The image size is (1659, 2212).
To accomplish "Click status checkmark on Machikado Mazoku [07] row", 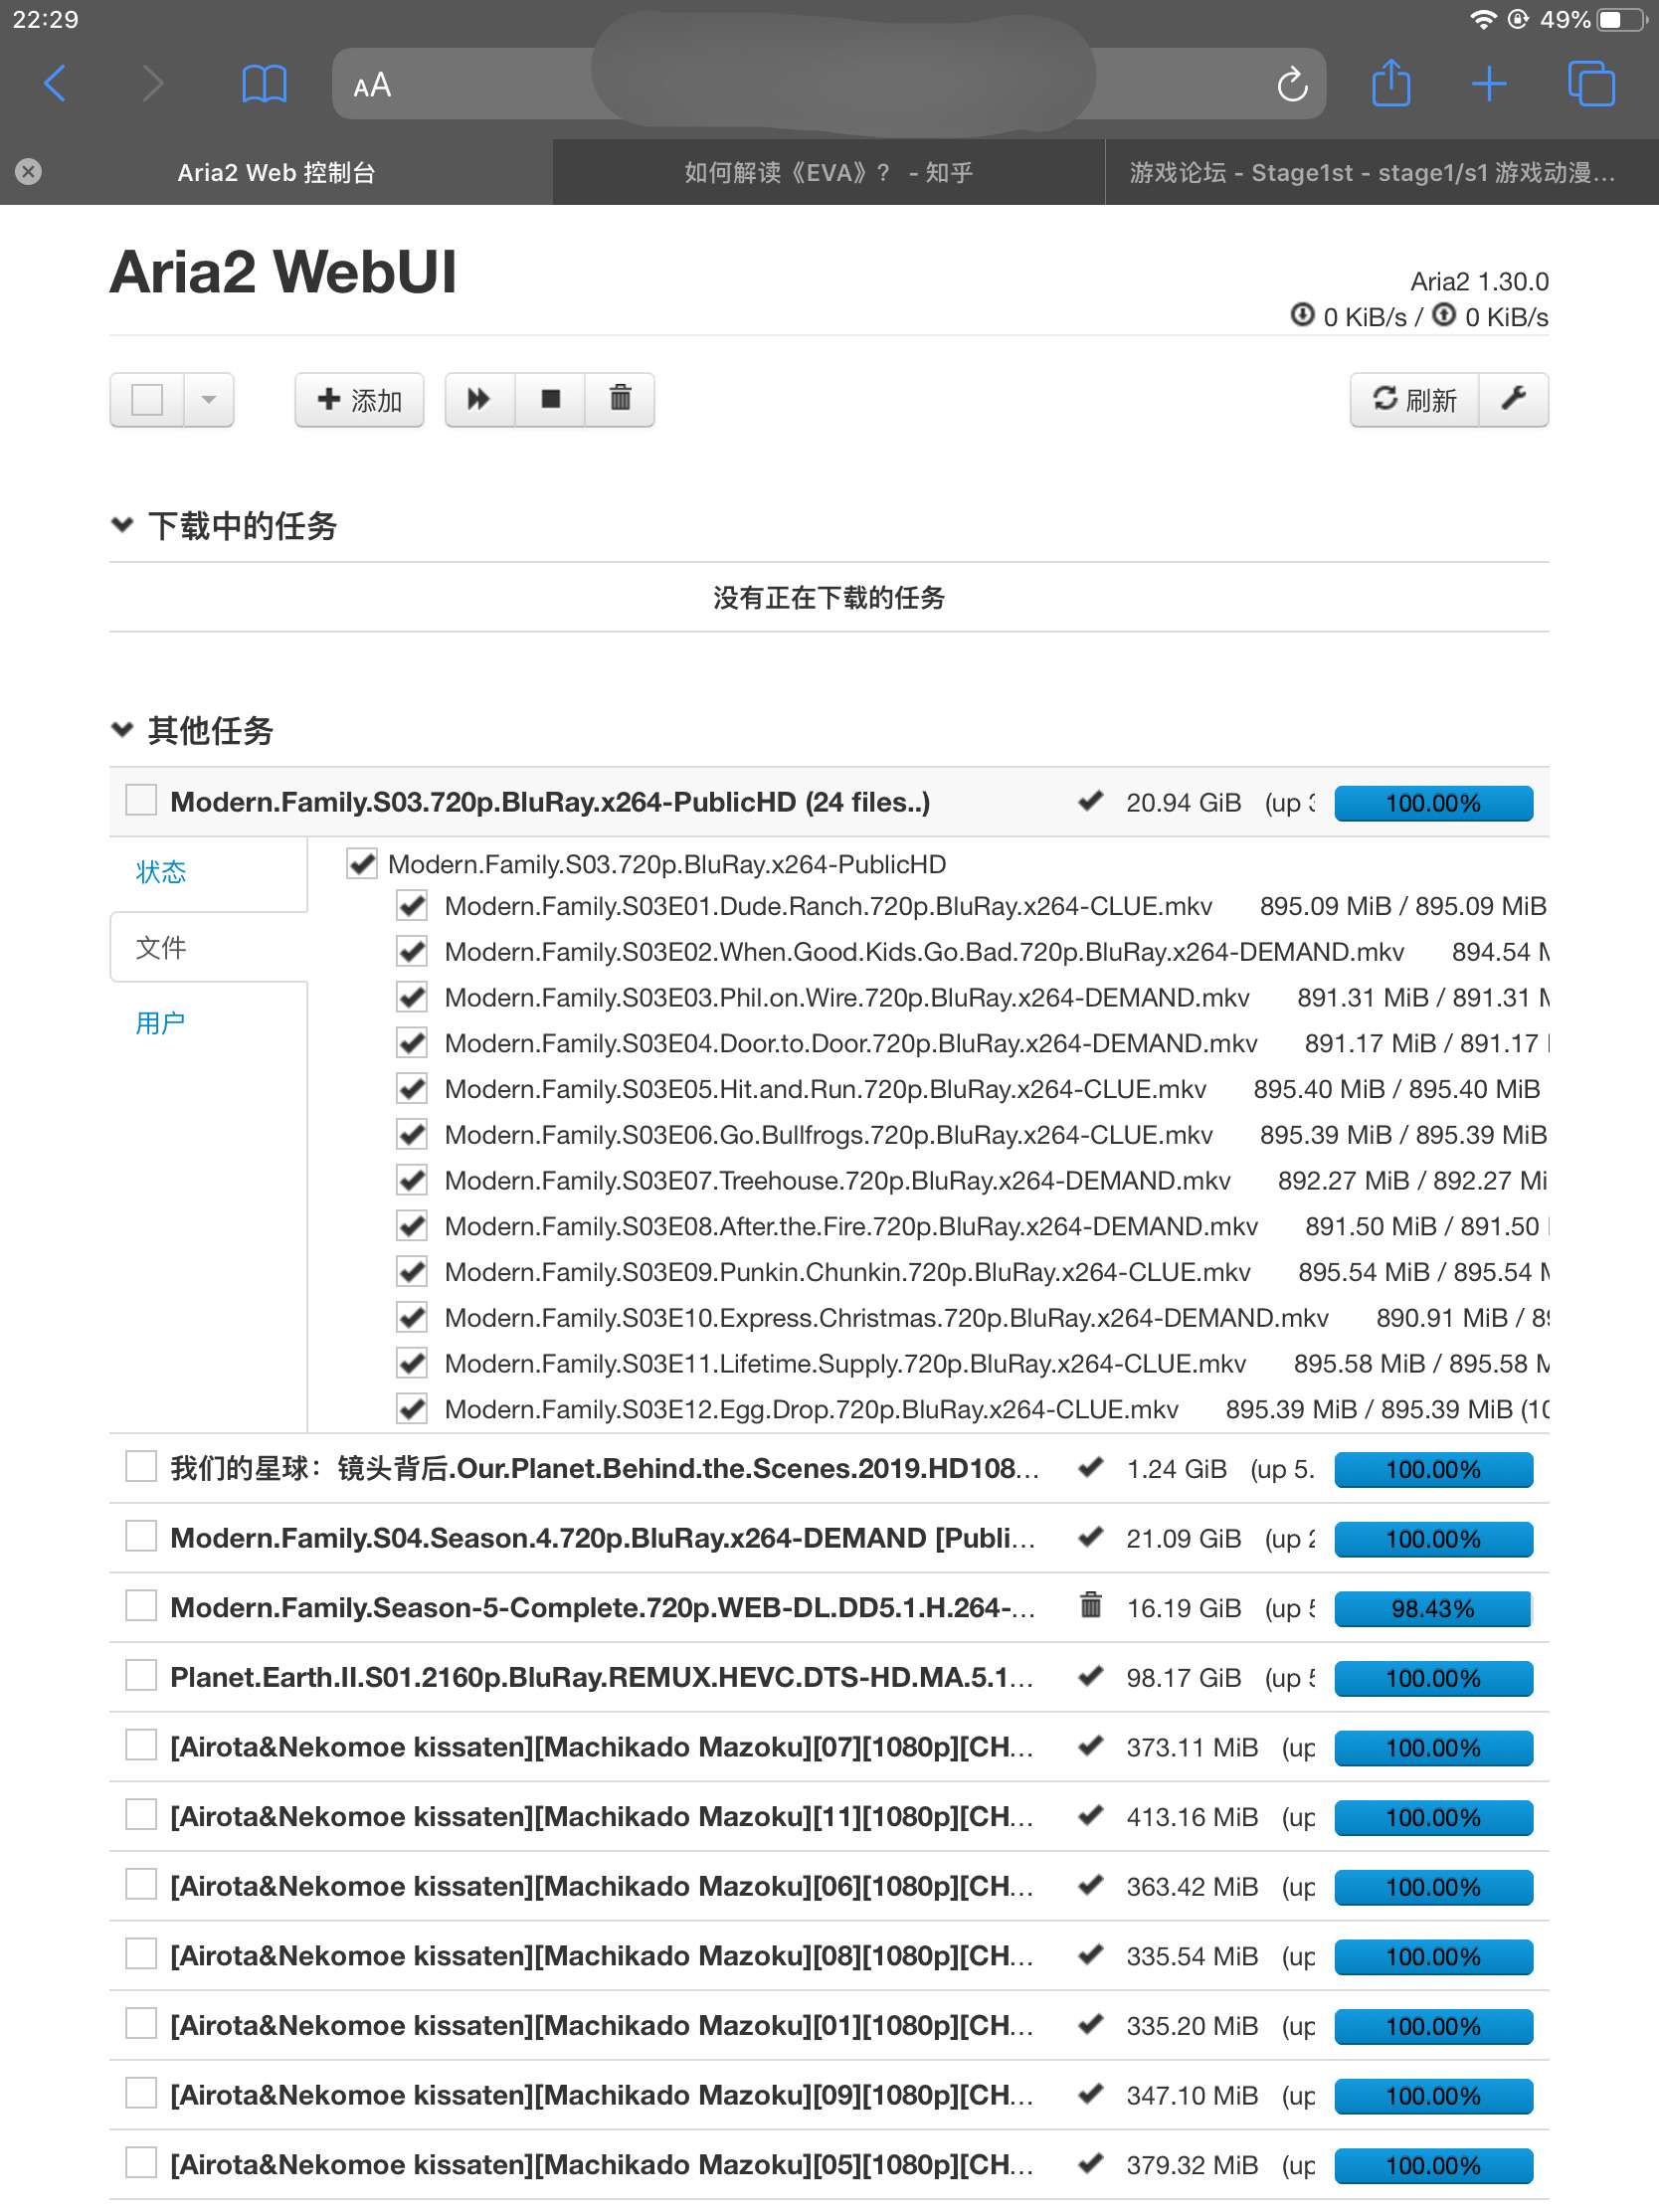I will (x=1091, y=1746).
